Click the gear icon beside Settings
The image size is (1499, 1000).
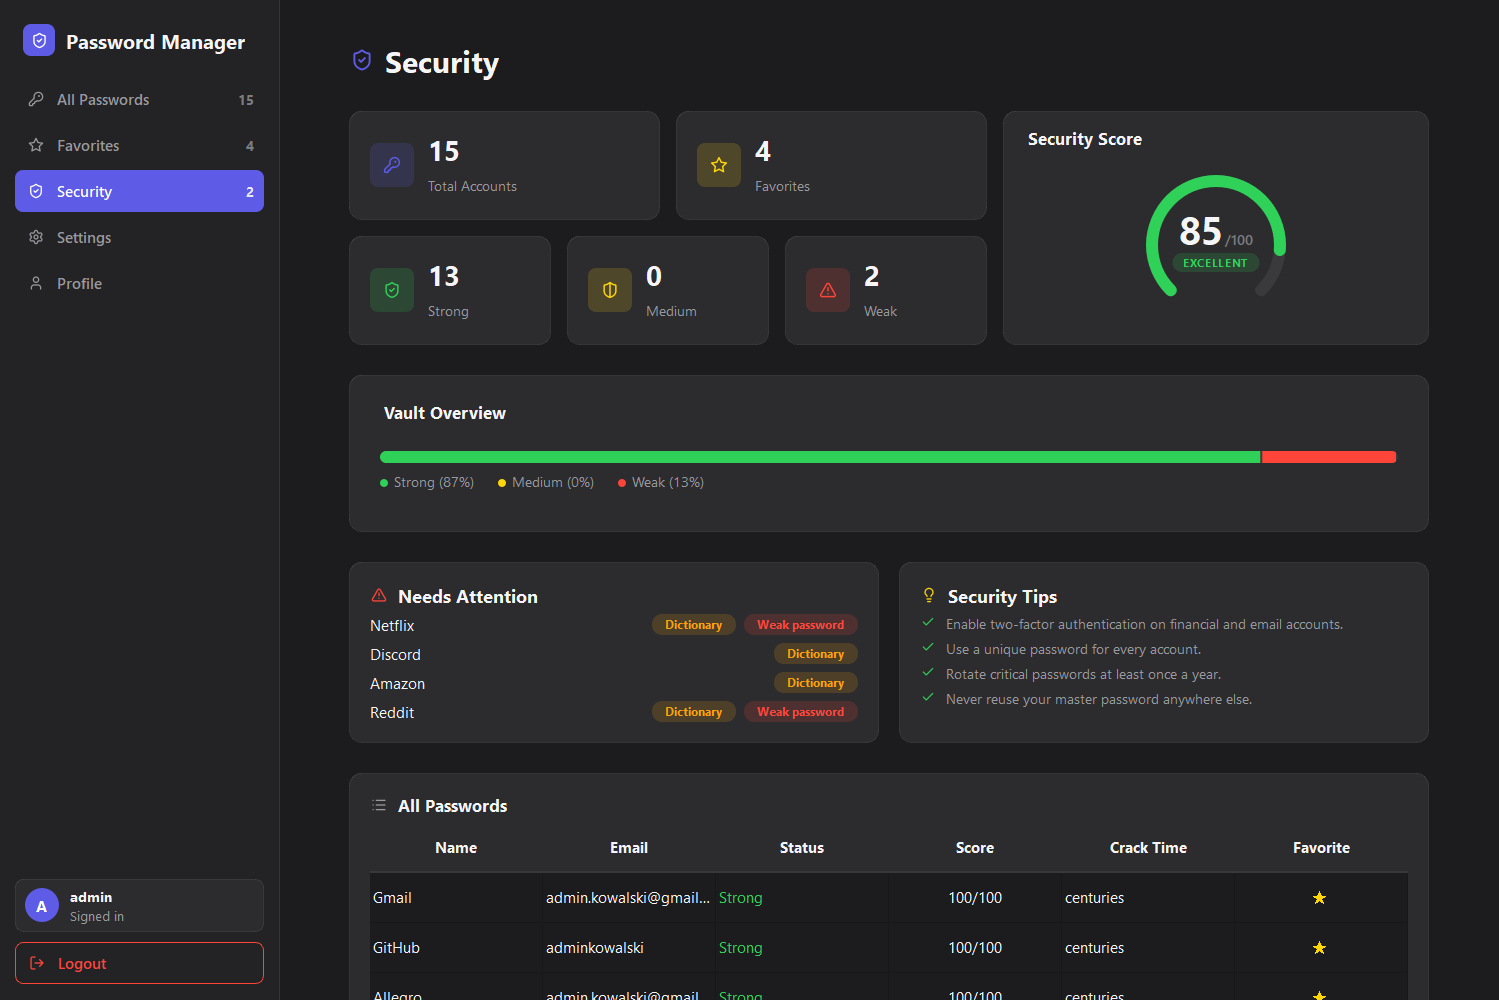pos(36,237)
